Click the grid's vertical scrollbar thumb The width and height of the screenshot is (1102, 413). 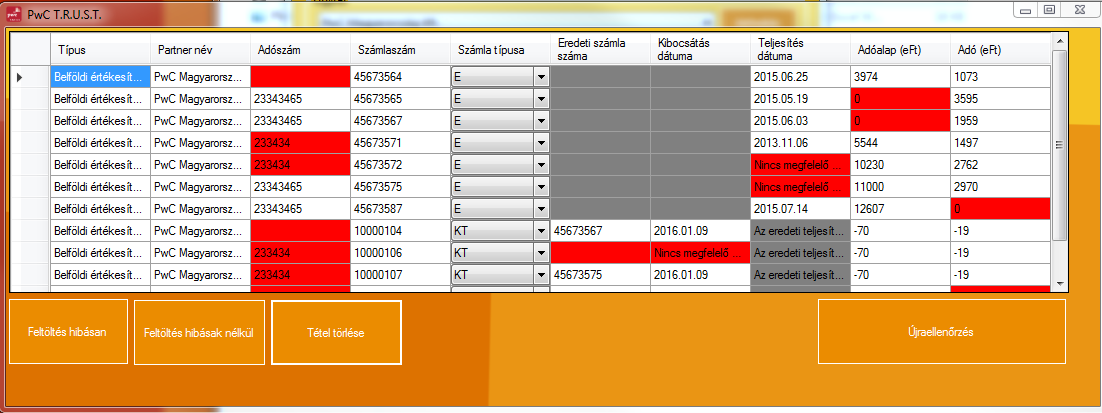coord(1058,143)
